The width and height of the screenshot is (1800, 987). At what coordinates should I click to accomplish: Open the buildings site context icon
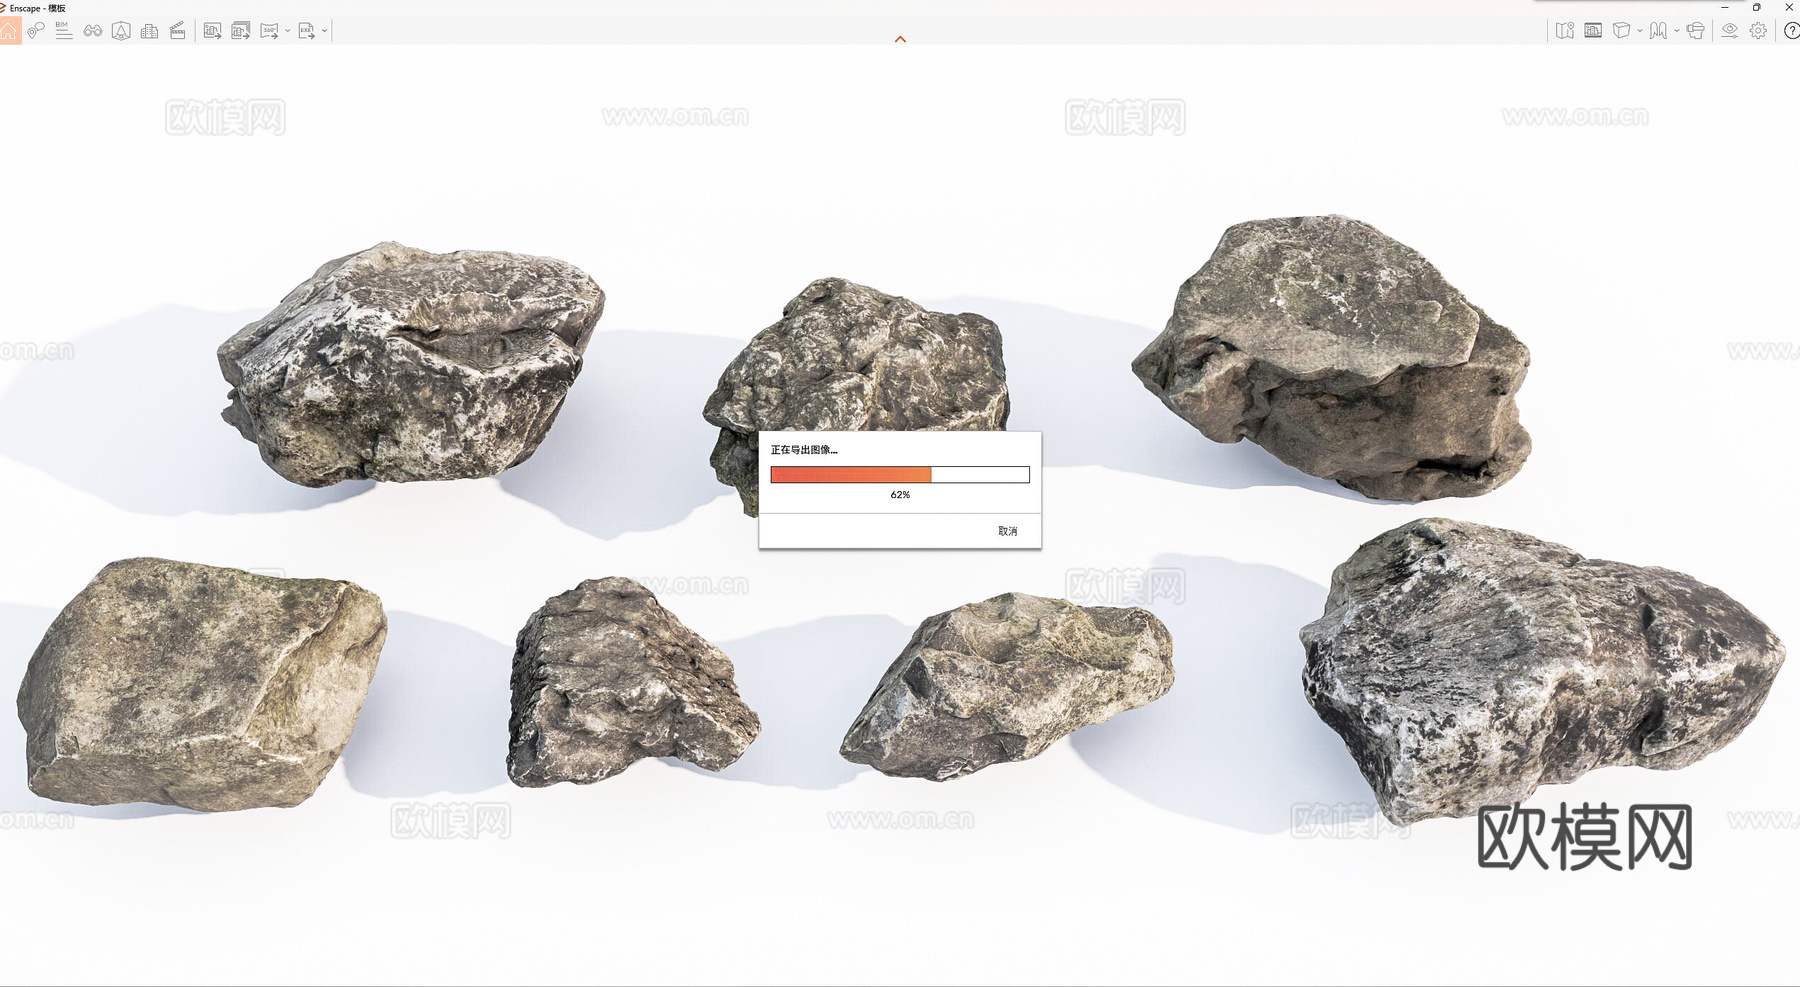click(149, 31)
